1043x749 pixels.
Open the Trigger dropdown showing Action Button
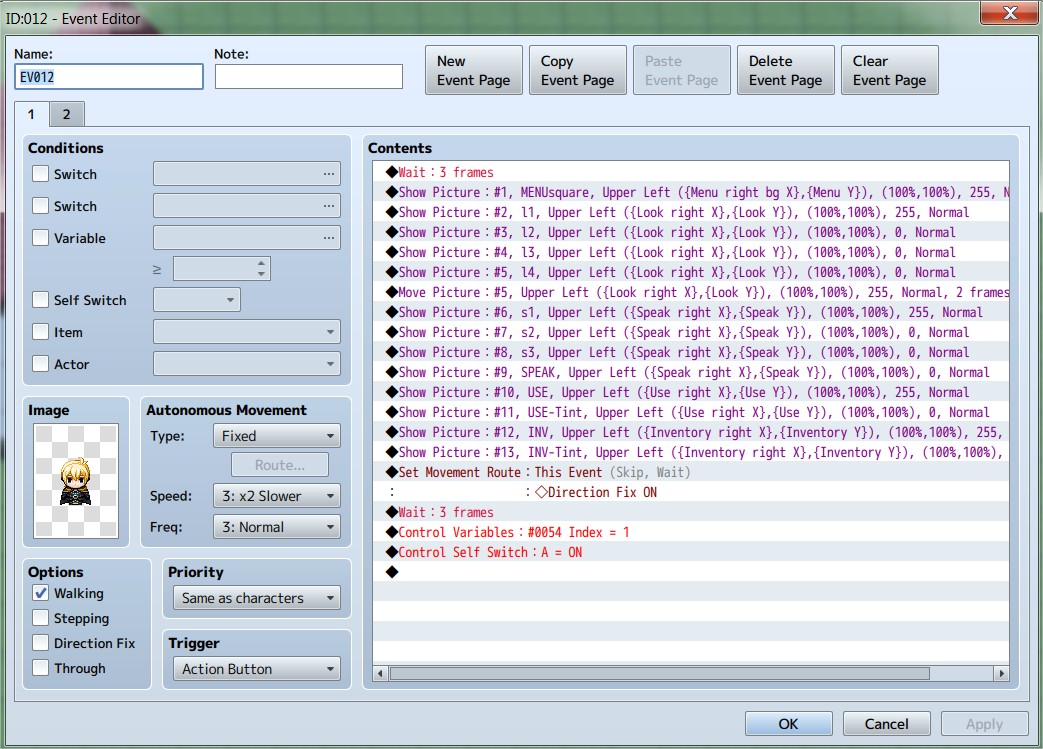point(257,669)
